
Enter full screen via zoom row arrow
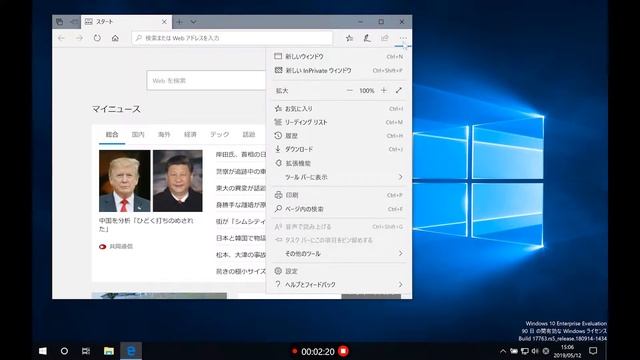[399, 90]
